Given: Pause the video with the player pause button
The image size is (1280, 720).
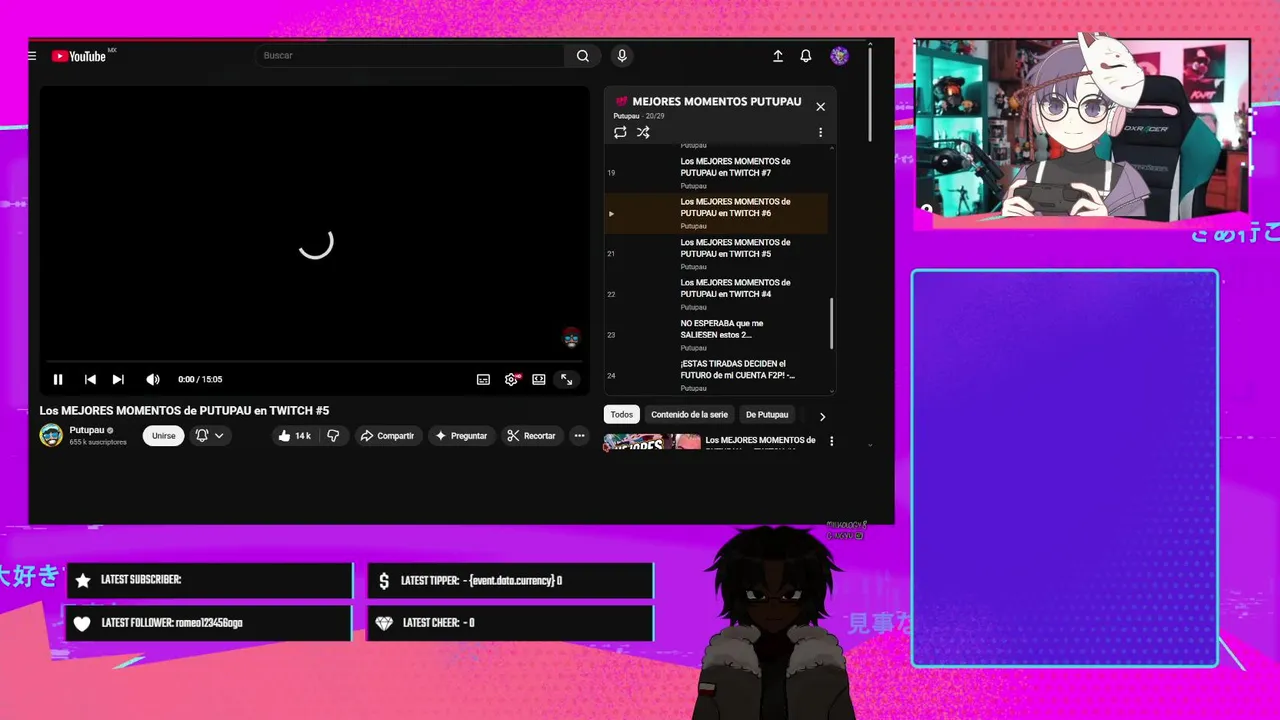Looking at the screenshot, I should pyautogui.click(x=58, y=379).
